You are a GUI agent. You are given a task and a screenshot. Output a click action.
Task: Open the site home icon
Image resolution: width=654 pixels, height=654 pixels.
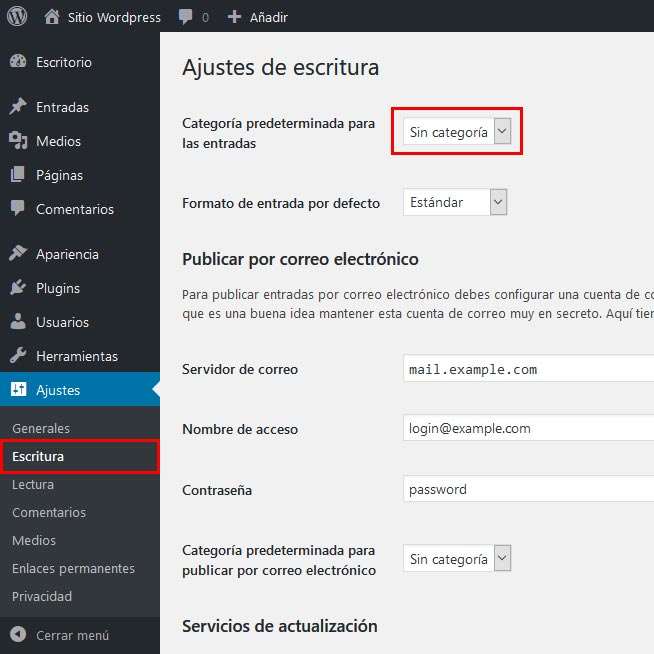[52, 17]
